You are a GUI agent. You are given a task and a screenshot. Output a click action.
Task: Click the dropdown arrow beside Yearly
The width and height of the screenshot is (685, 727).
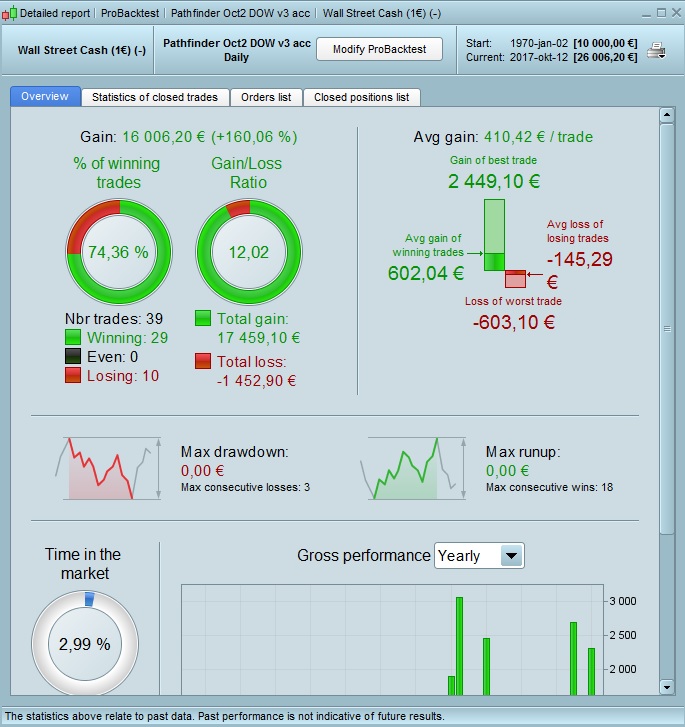click(512, 555)
